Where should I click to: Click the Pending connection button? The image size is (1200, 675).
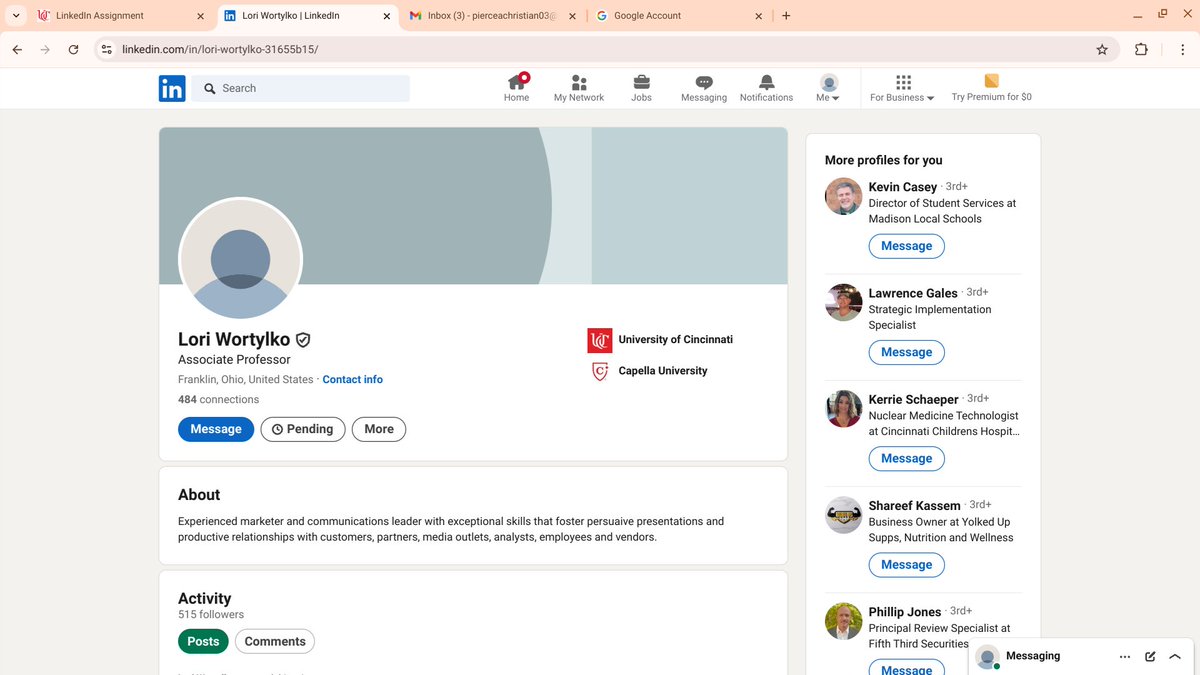tap(303, 429)
